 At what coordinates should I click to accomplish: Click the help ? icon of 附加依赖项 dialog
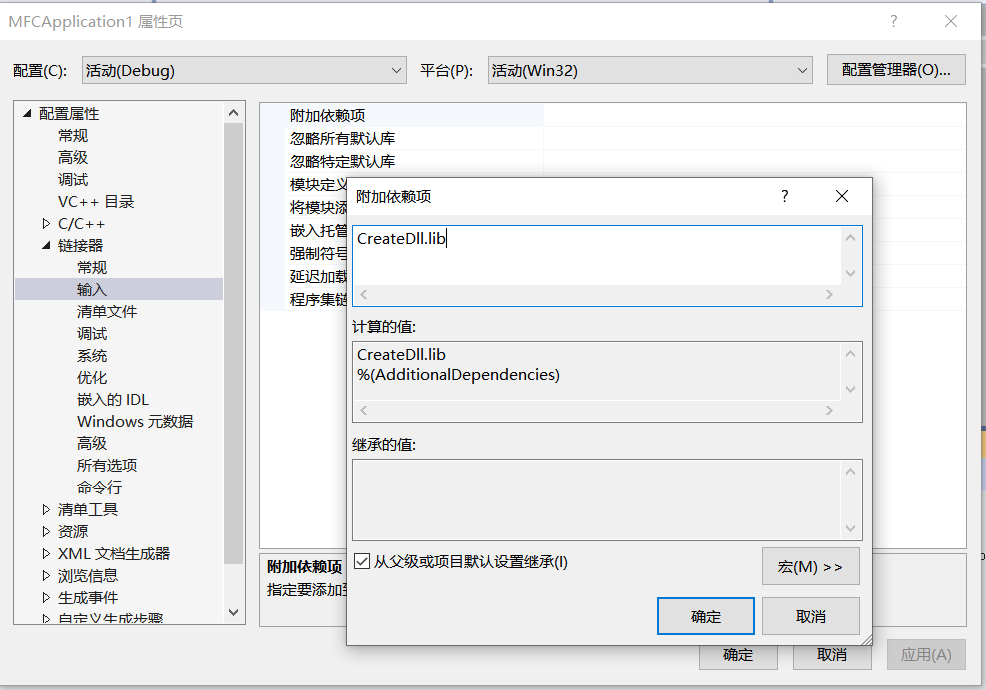coord(784,196)
